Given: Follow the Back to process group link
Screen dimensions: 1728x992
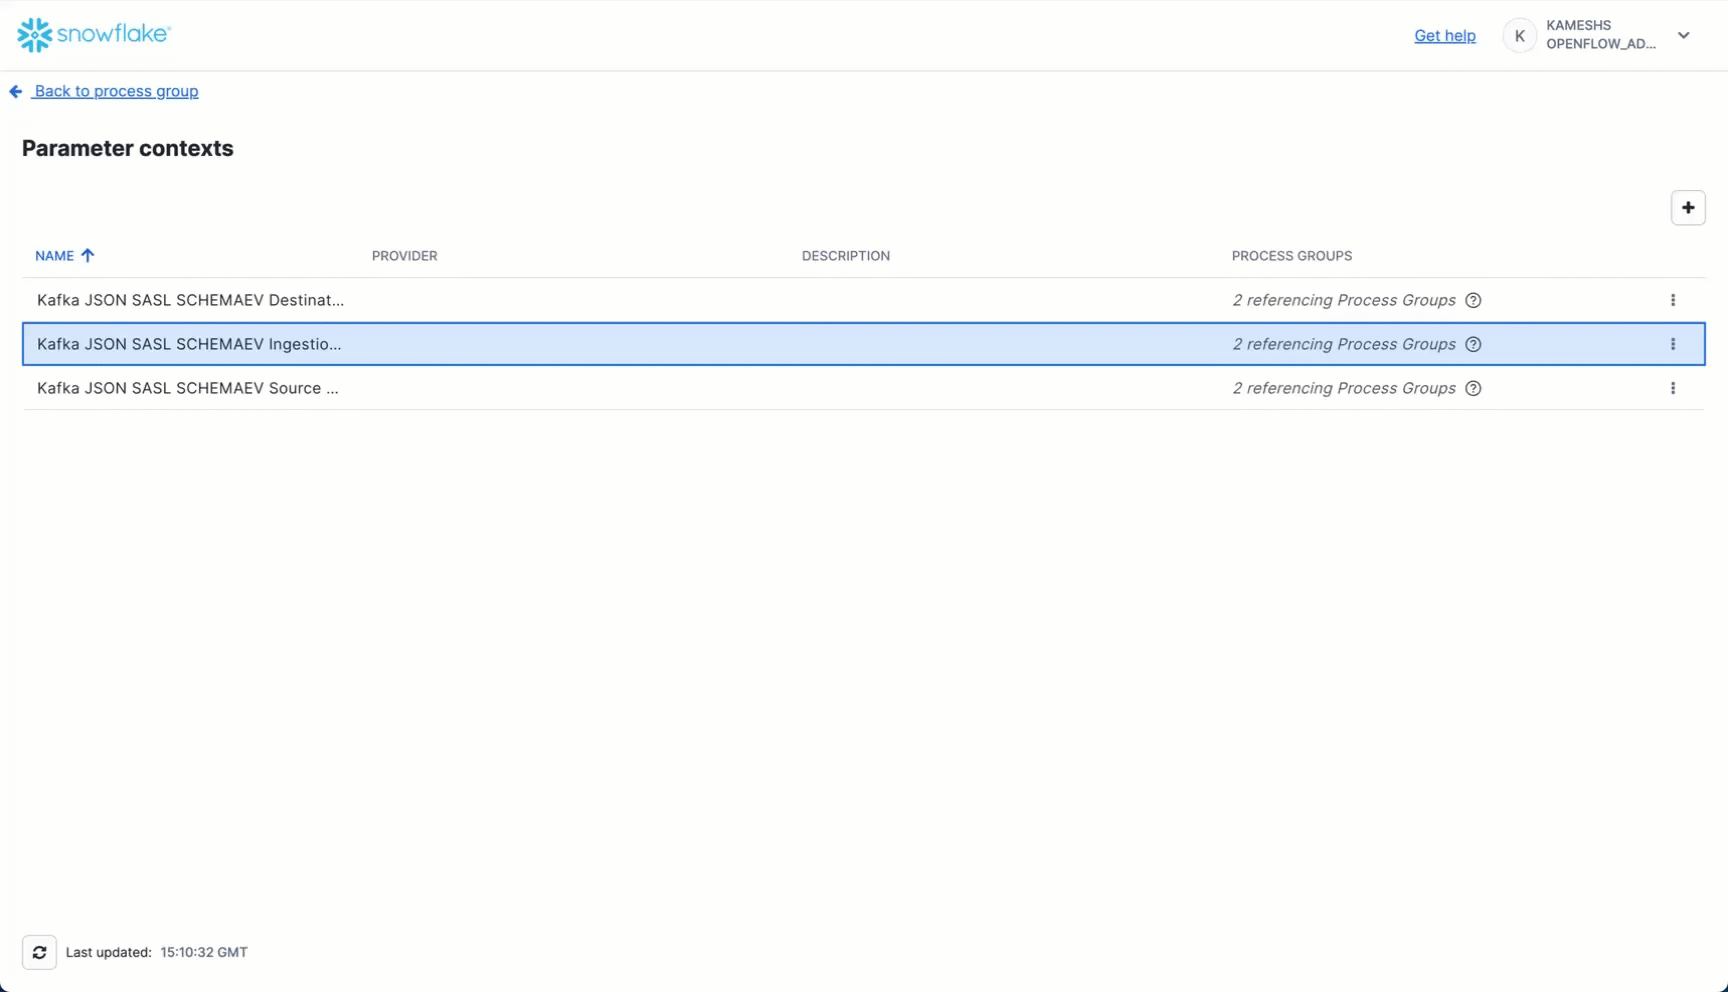Looking at the screenshot, I should [x=115, y=90].
